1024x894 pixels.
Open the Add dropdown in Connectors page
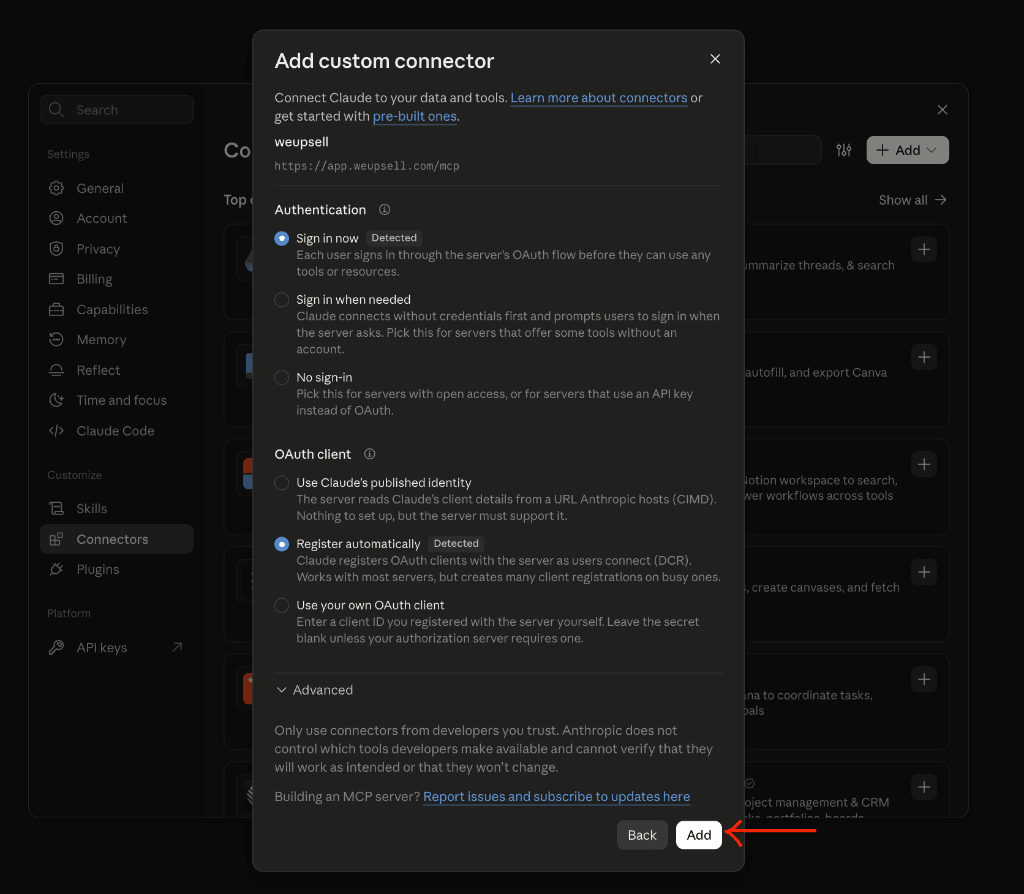[x=907, y=150]
